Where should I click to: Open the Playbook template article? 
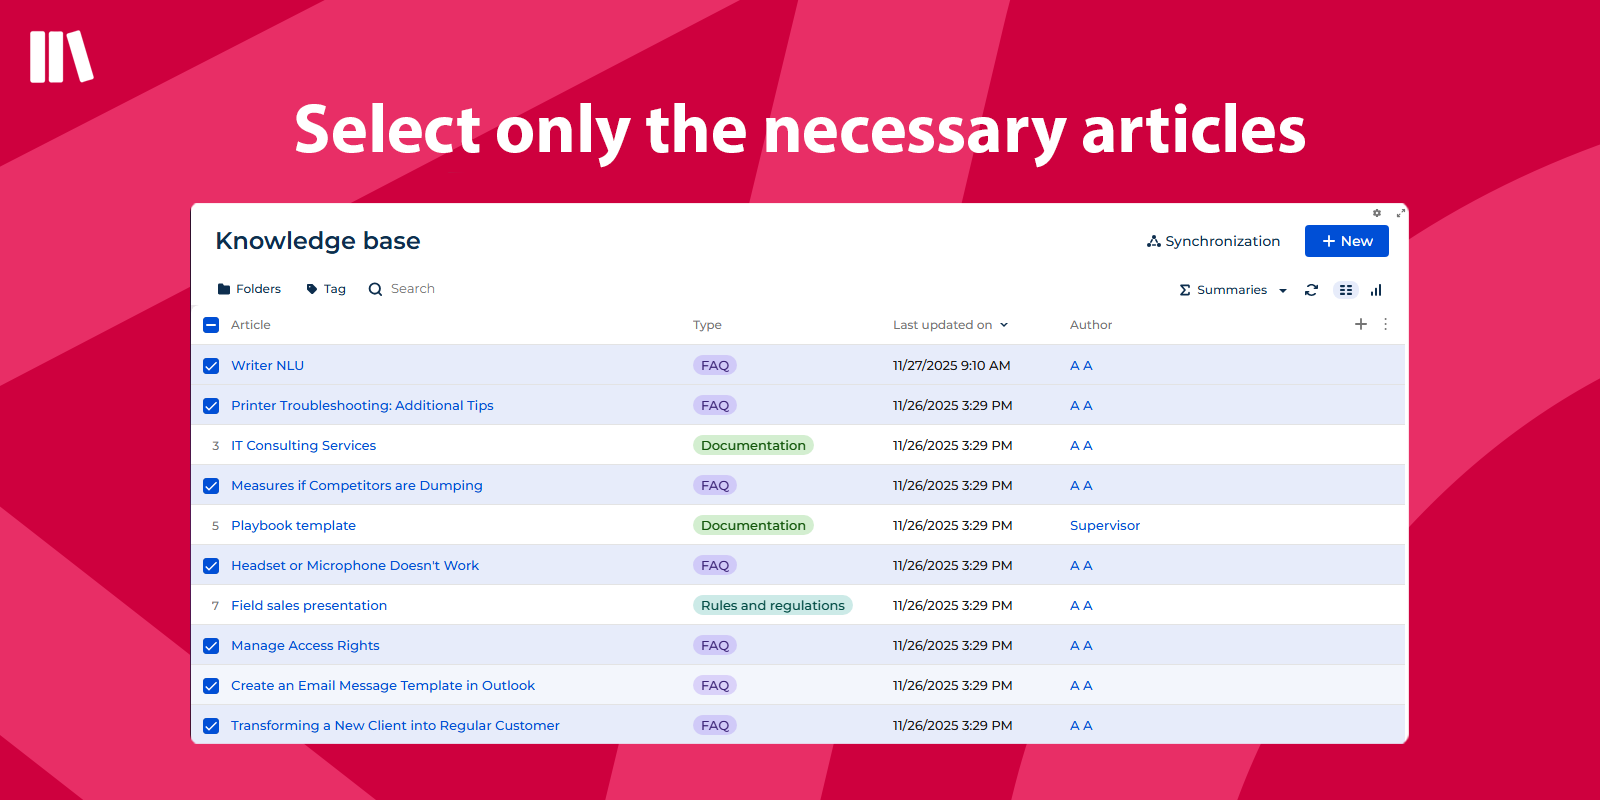tap(293, 525)
